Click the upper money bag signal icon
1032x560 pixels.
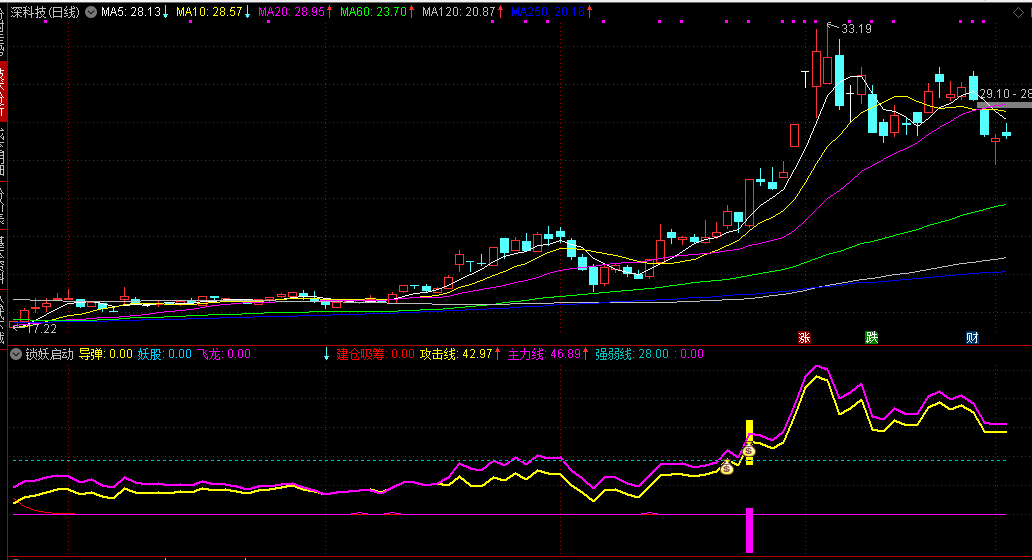click(x=748, y=451)
